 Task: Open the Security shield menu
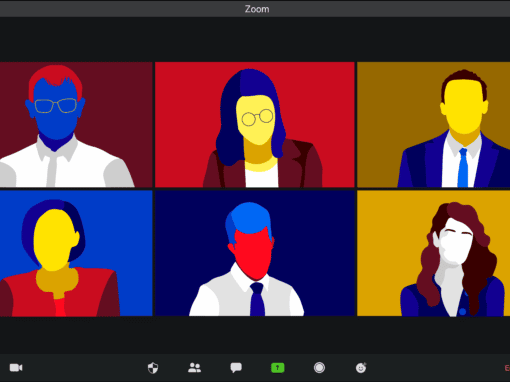(153, 368)
